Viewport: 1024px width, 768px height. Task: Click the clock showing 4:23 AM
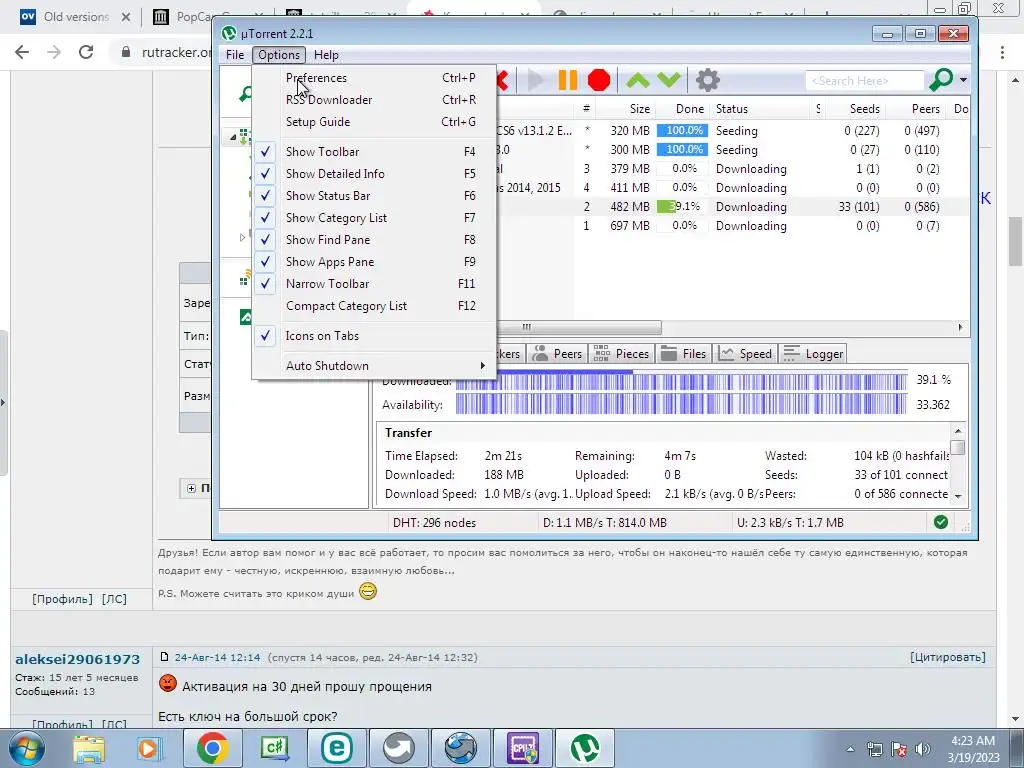coord(972,741)
